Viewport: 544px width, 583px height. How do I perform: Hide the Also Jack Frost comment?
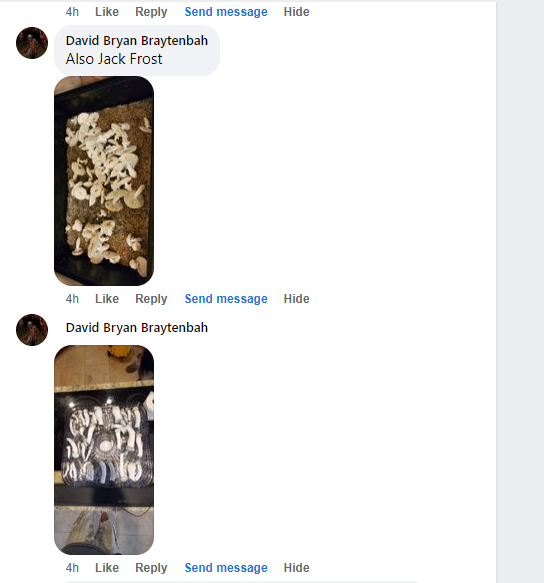(x=296, y=299)
